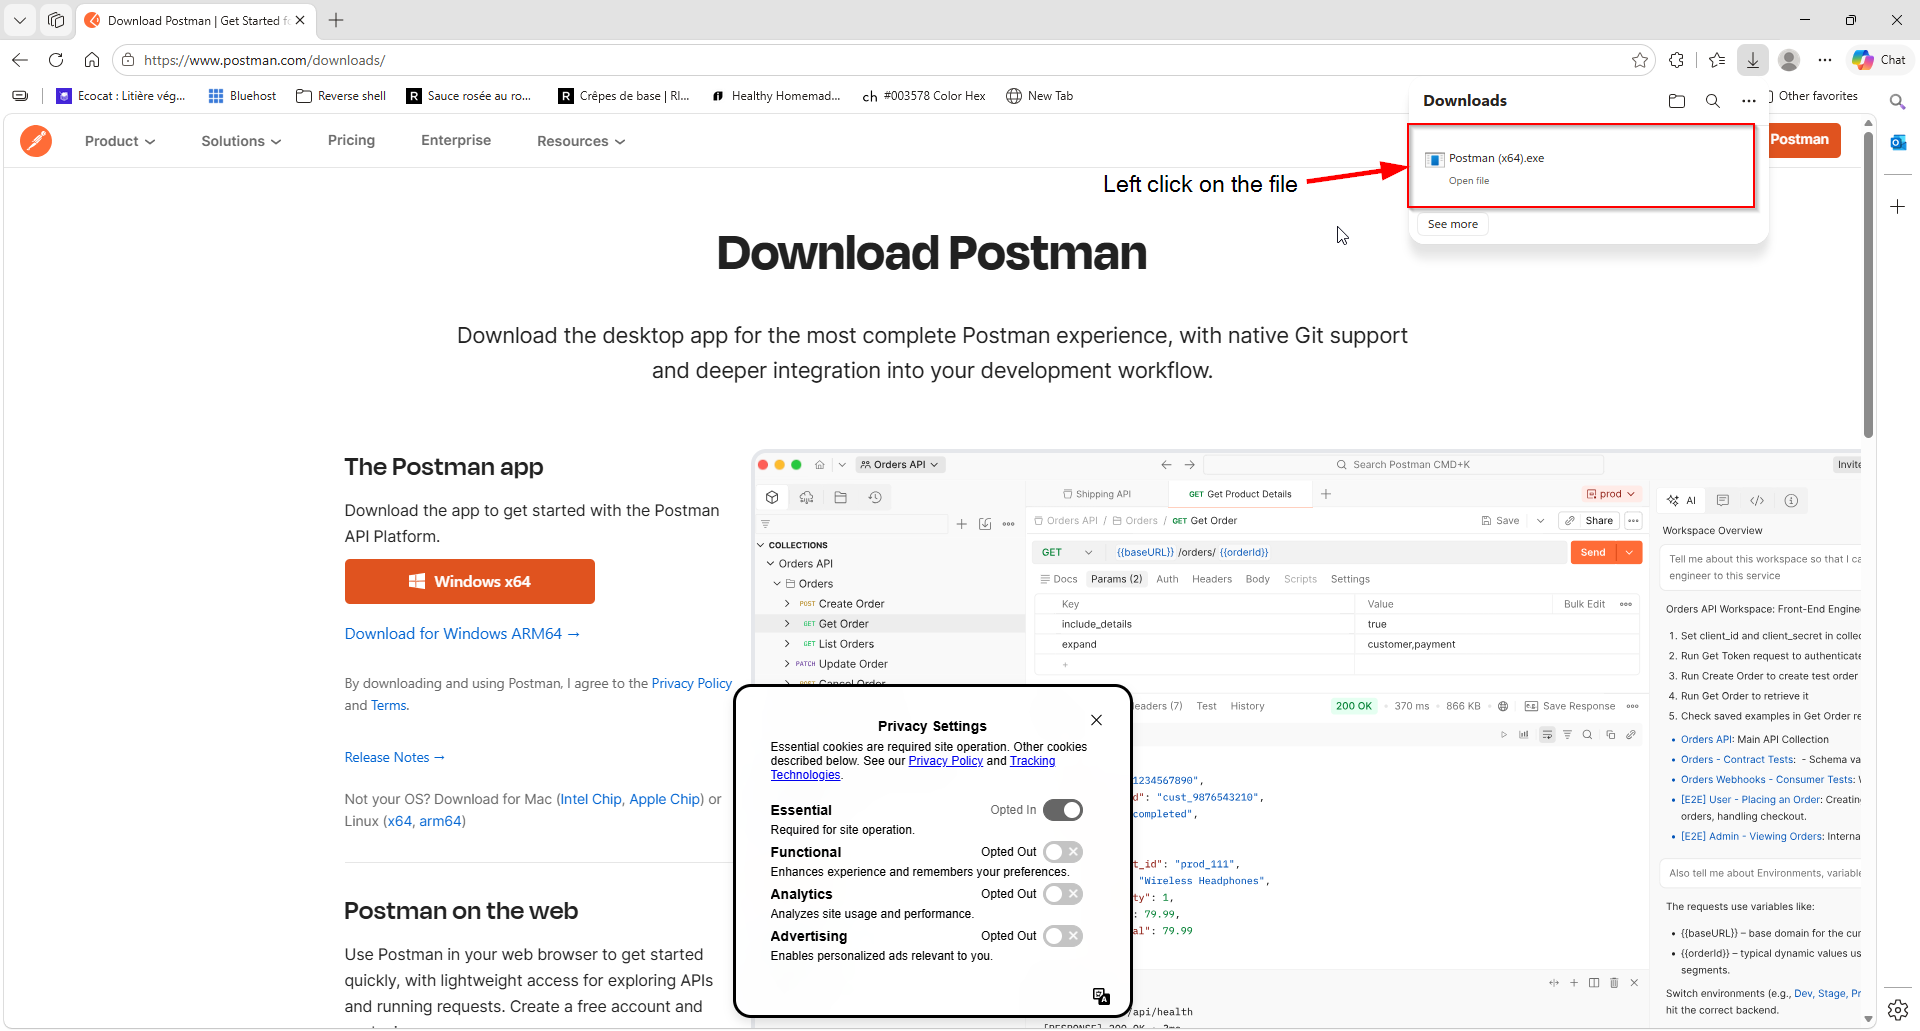Image resolution: width=1920 pixels, height=1031 pixels.
Task: Toggle the Essential cookies switch
Action: pyautogui.click(x=1063, y=810)
